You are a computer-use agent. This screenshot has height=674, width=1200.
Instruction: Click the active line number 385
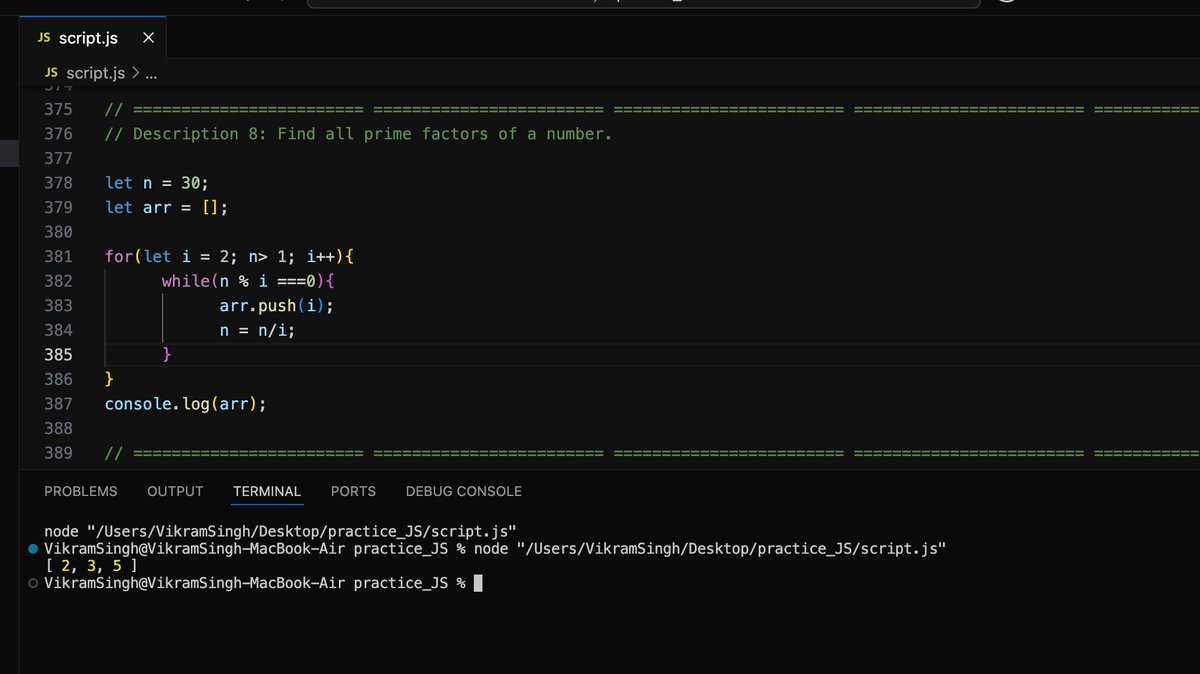tap(59, 354)
